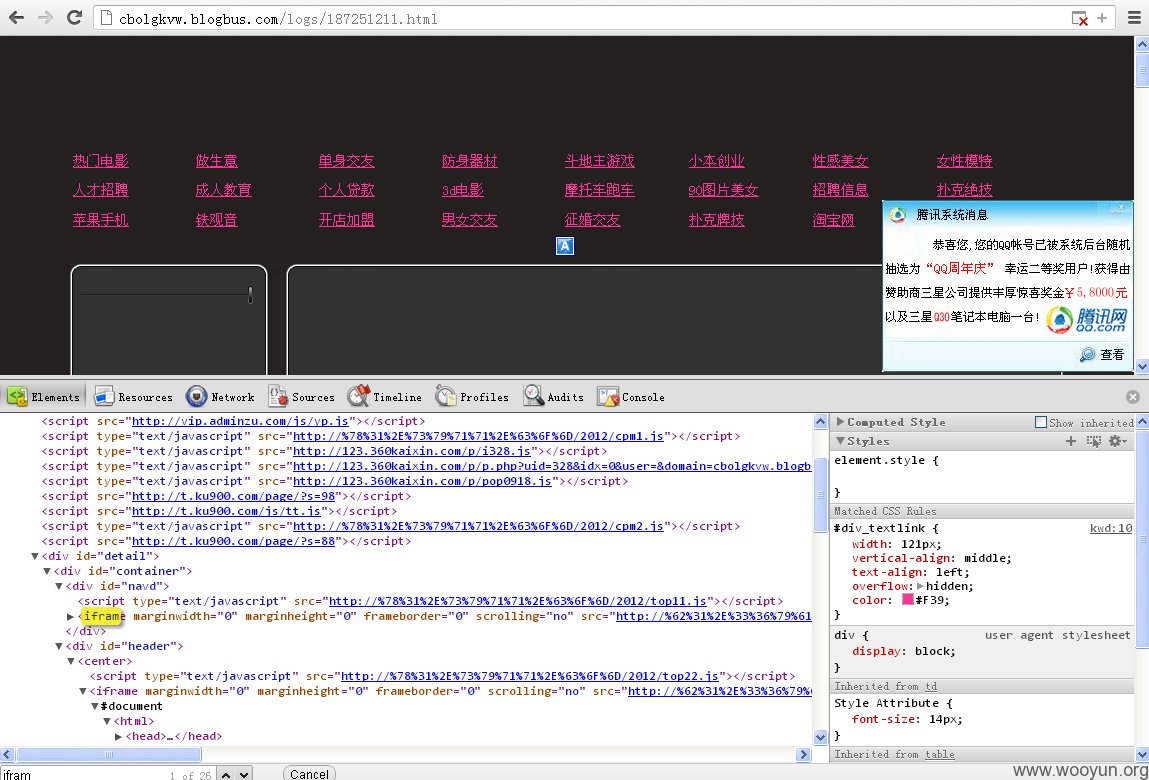
Task: Click the penguin icon in popup title
Action: coord(898,215)
